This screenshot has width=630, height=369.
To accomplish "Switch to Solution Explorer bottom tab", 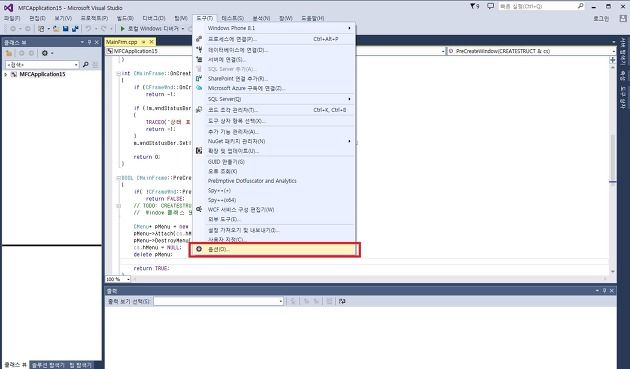I will coord(47,365).
